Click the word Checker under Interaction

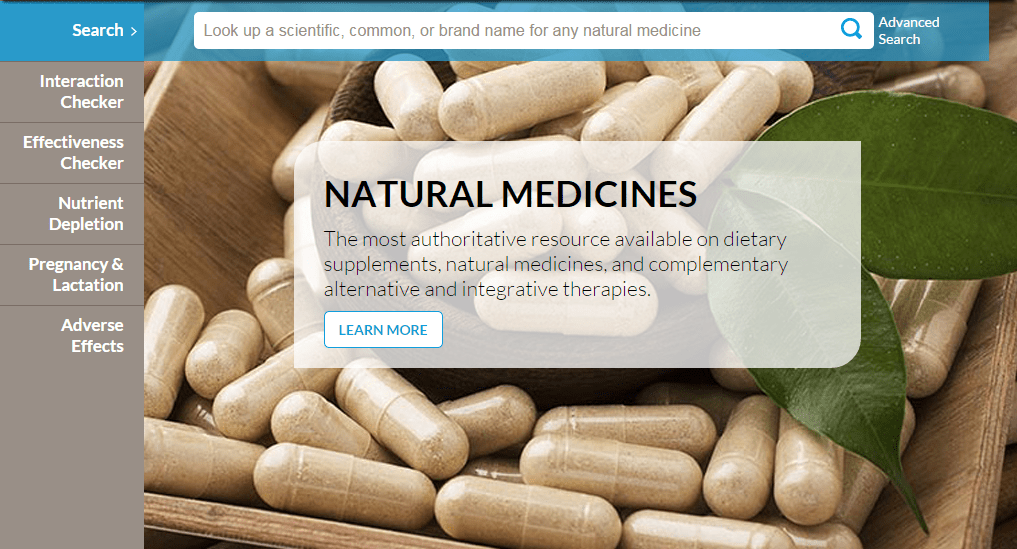pos(91,103)
